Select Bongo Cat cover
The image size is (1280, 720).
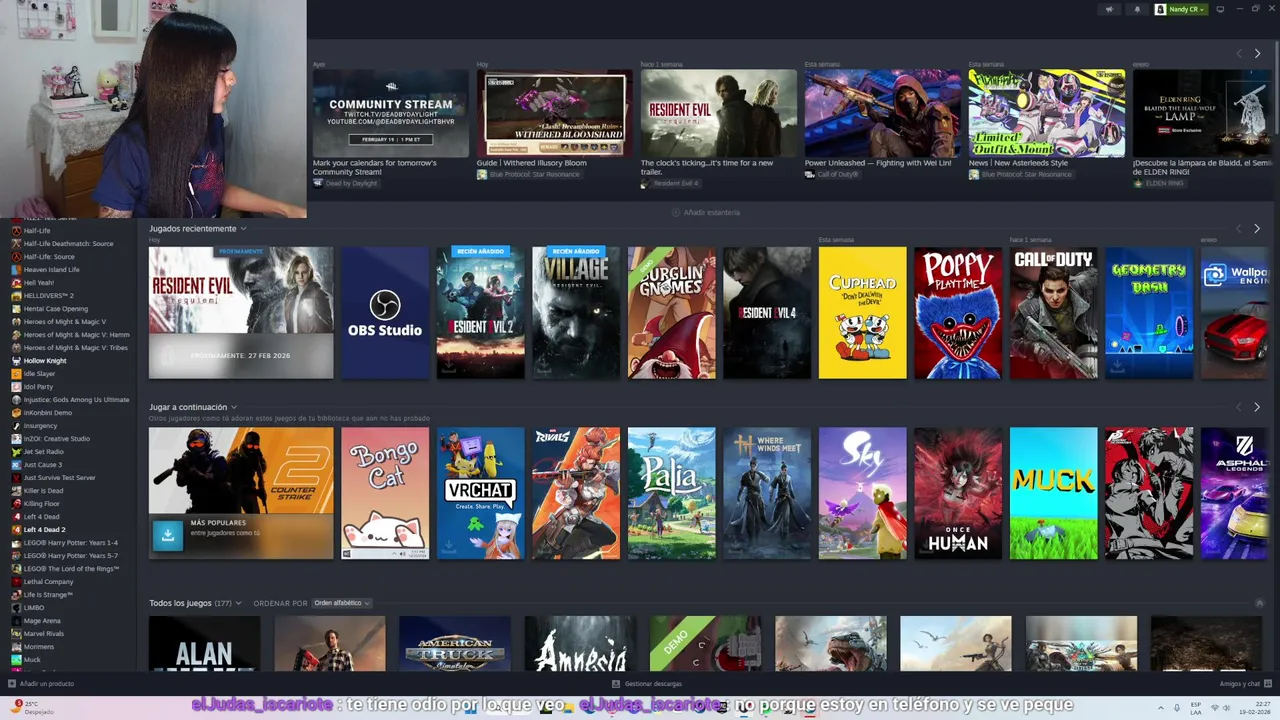coord(385,493)
